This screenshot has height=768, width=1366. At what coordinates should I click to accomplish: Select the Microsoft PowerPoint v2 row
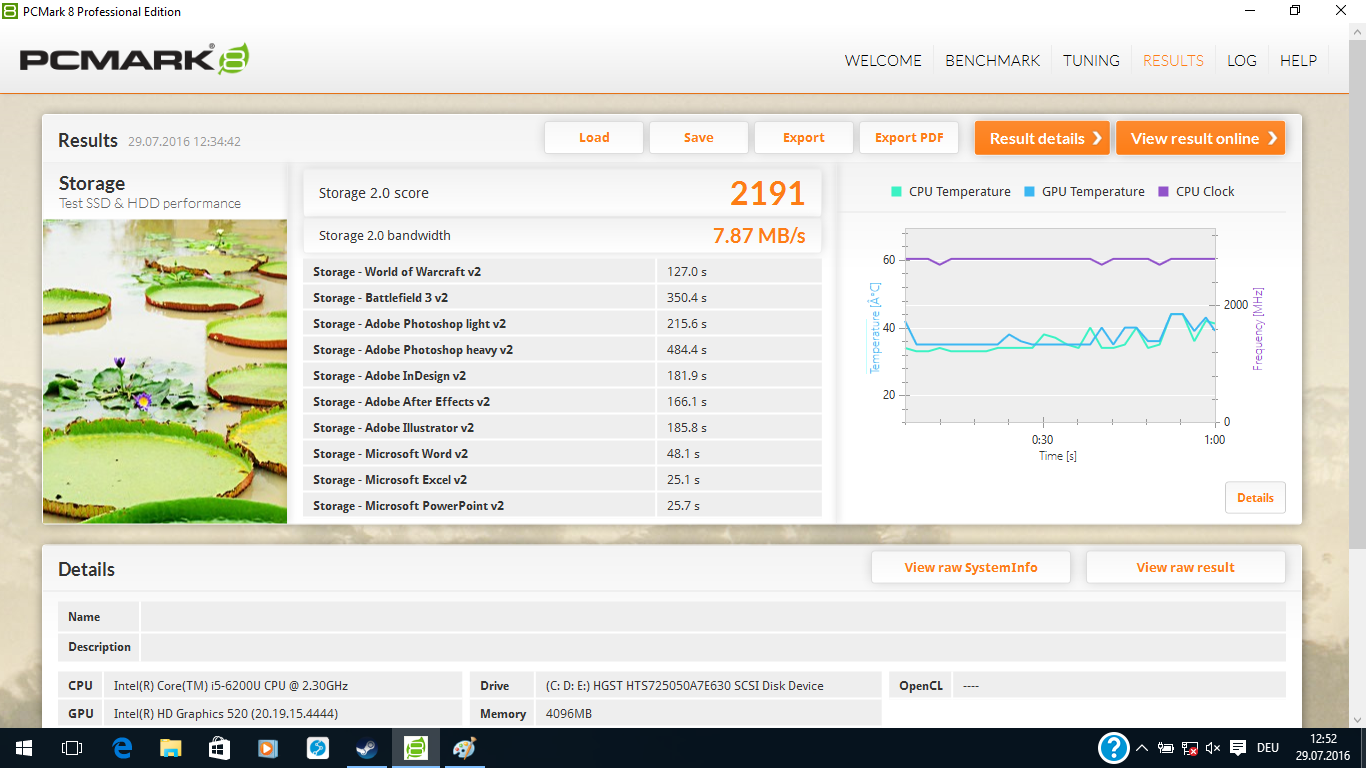[x=562, y=506]
